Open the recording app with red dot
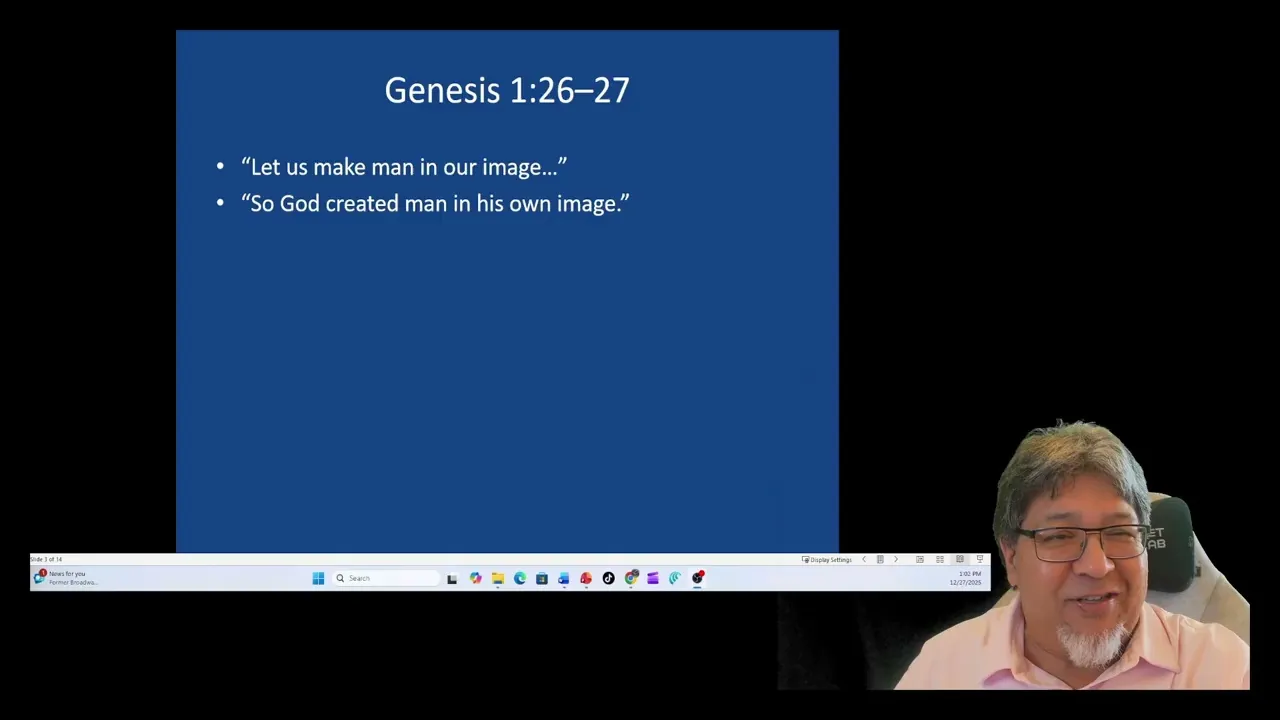1280x720 pixels. 698,577
